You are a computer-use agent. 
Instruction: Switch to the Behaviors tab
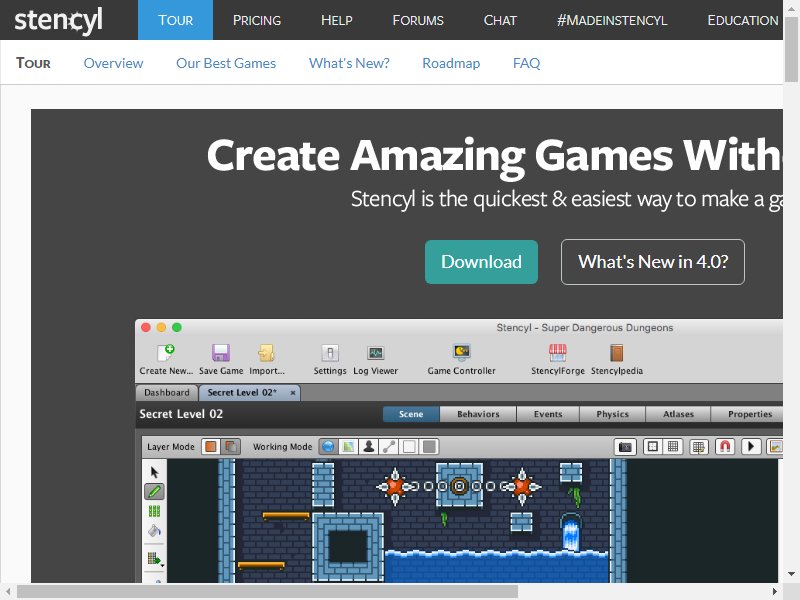(478, 414)
